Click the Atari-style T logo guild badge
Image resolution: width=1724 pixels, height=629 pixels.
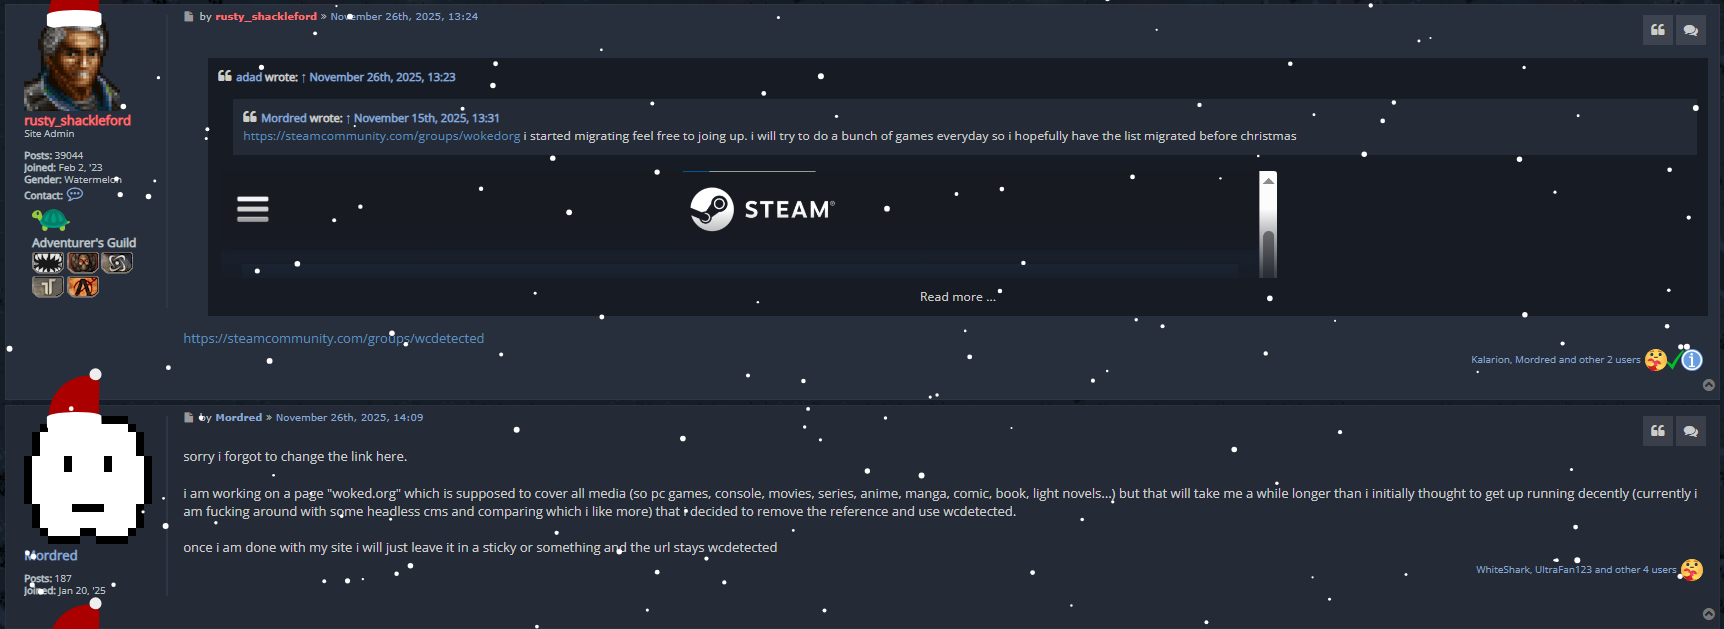point(48,287)
